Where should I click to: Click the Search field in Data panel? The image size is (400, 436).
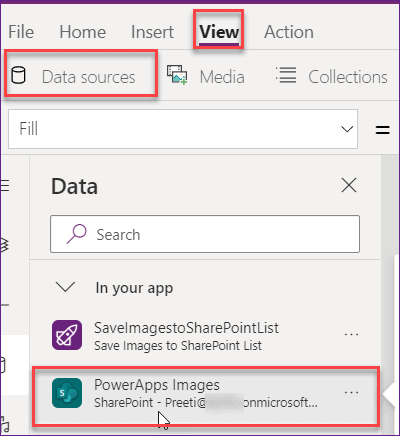click(x=205, y=234)
